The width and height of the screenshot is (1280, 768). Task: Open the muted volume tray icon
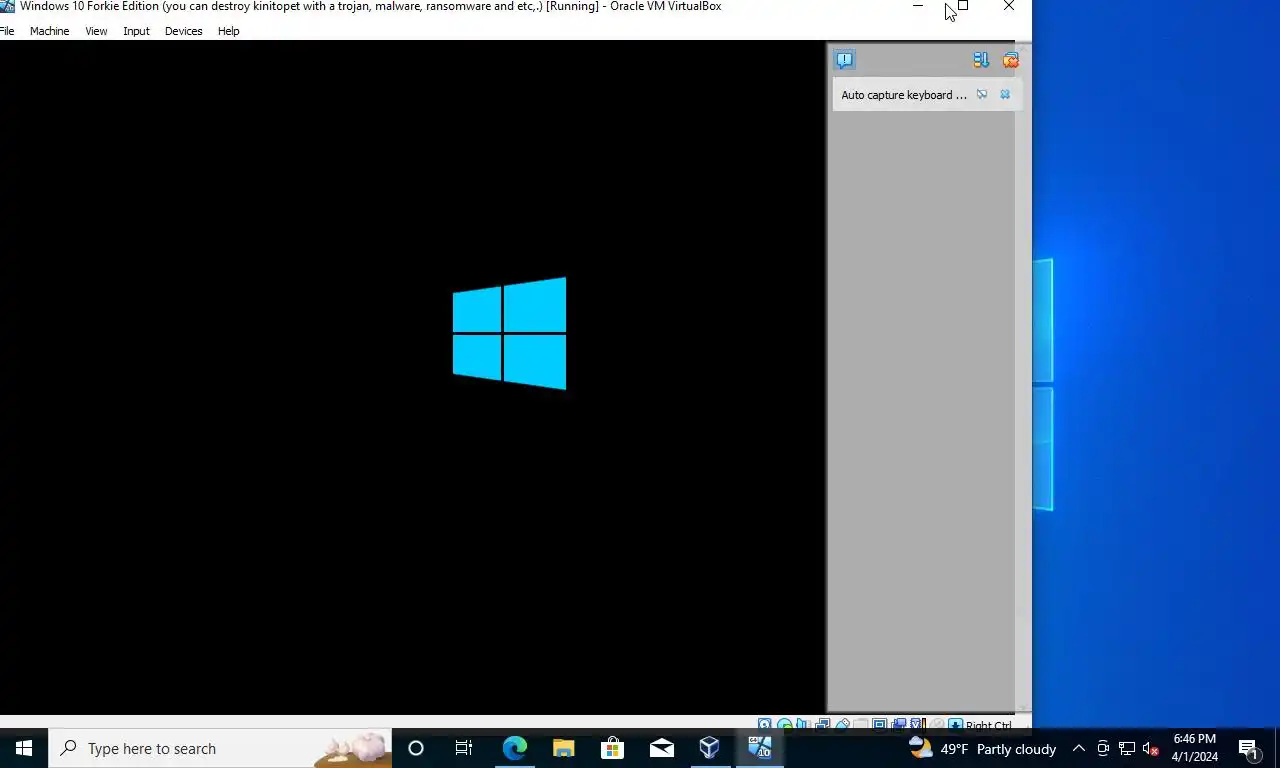[x=1151, y=748]
